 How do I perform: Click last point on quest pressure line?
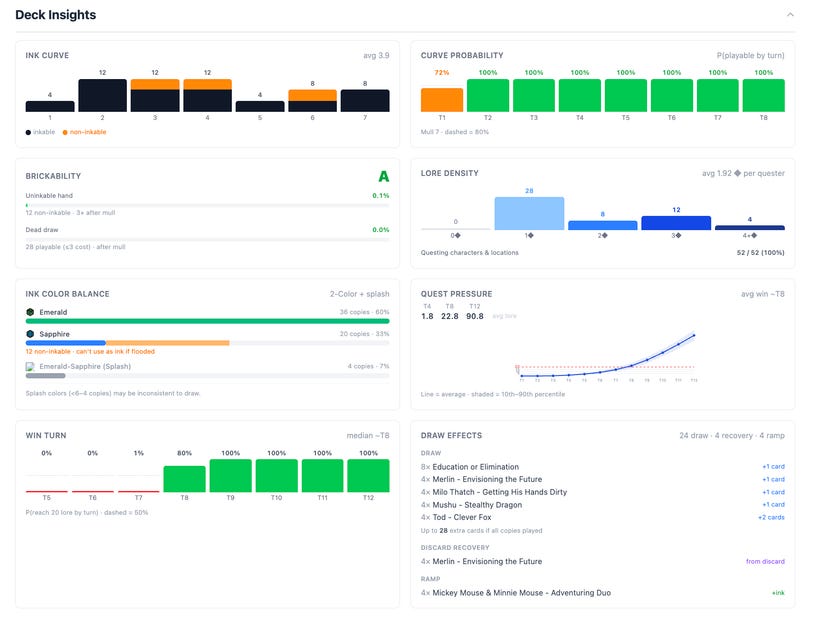[694, 335]
